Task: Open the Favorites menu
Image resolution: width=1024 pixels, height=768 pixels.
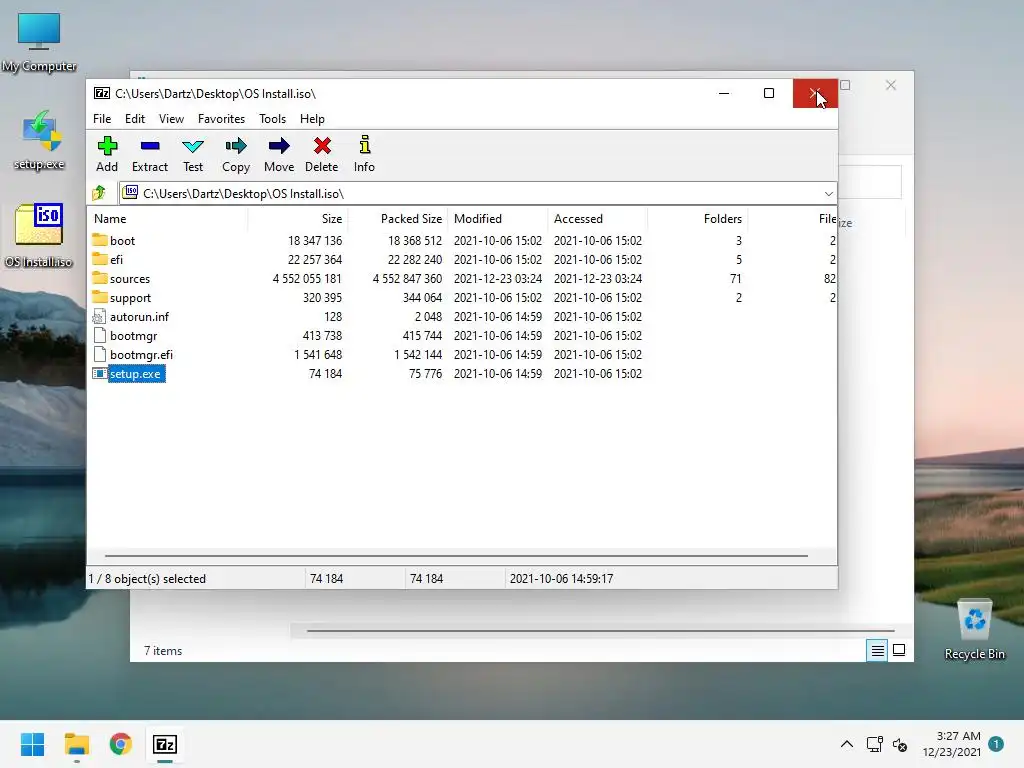Action: click(x=221, y=119)
